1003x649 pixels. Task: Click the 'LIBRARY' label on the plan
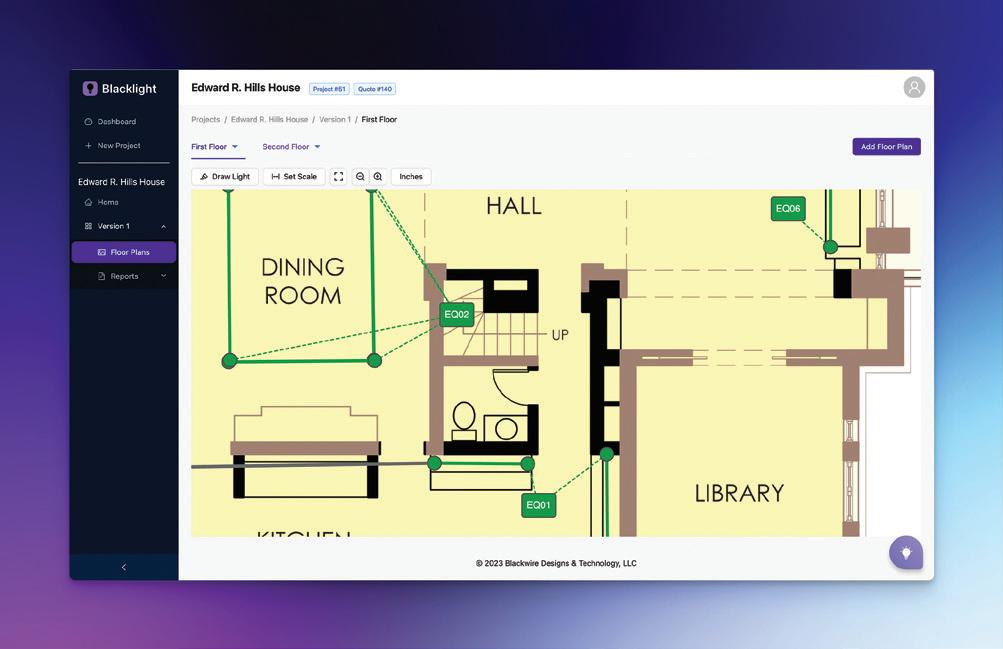739,493
